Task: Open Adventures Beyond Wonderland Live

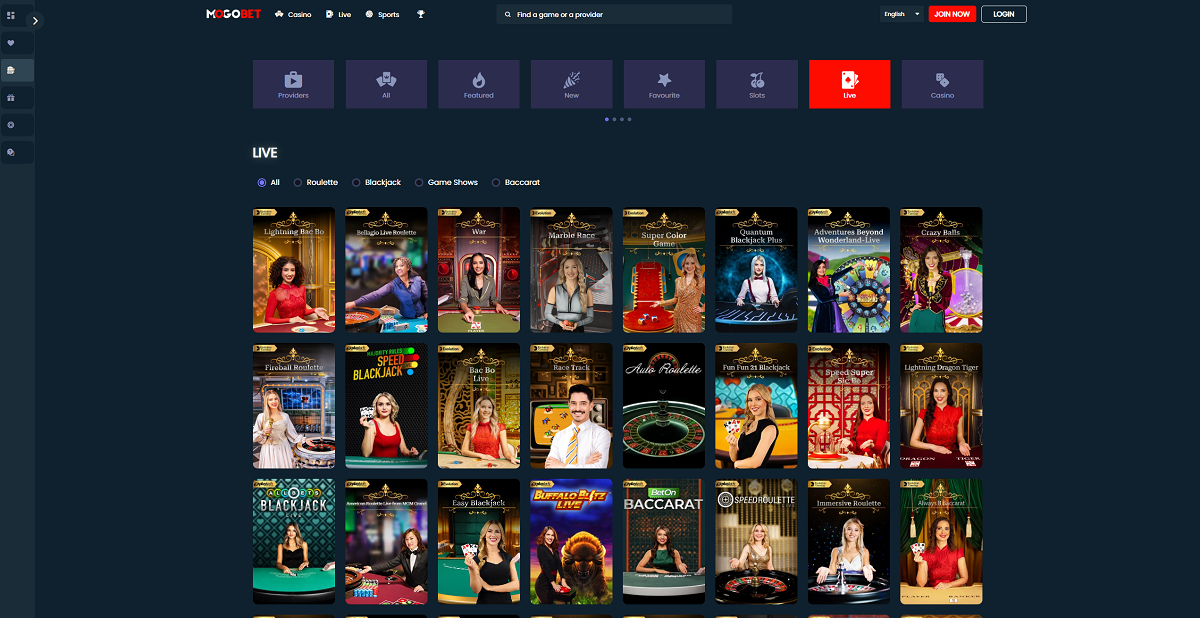Action: (x=849, y=270)
